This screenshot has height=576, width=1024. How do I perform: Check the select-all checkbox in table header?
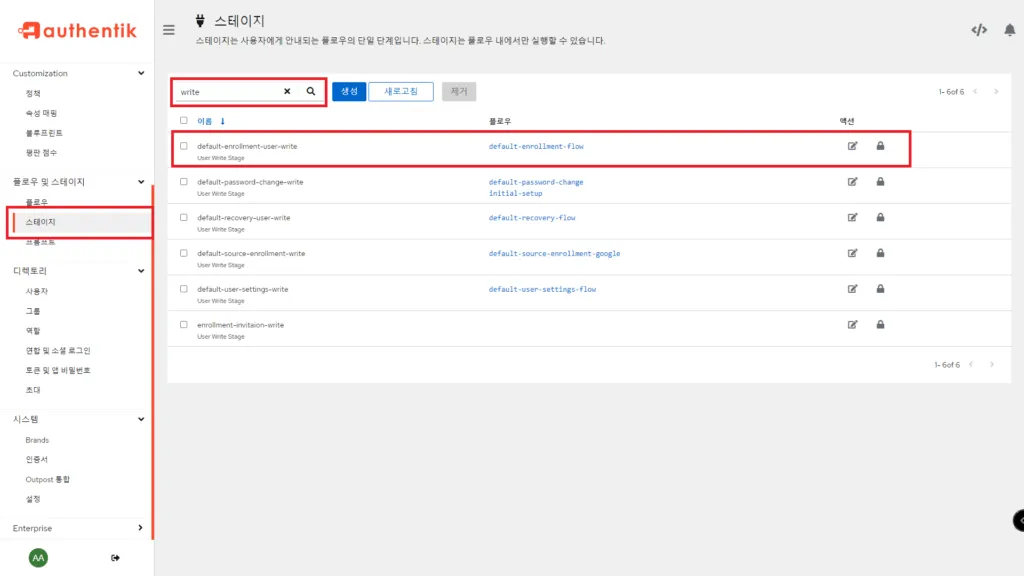[x=183, y=119]
